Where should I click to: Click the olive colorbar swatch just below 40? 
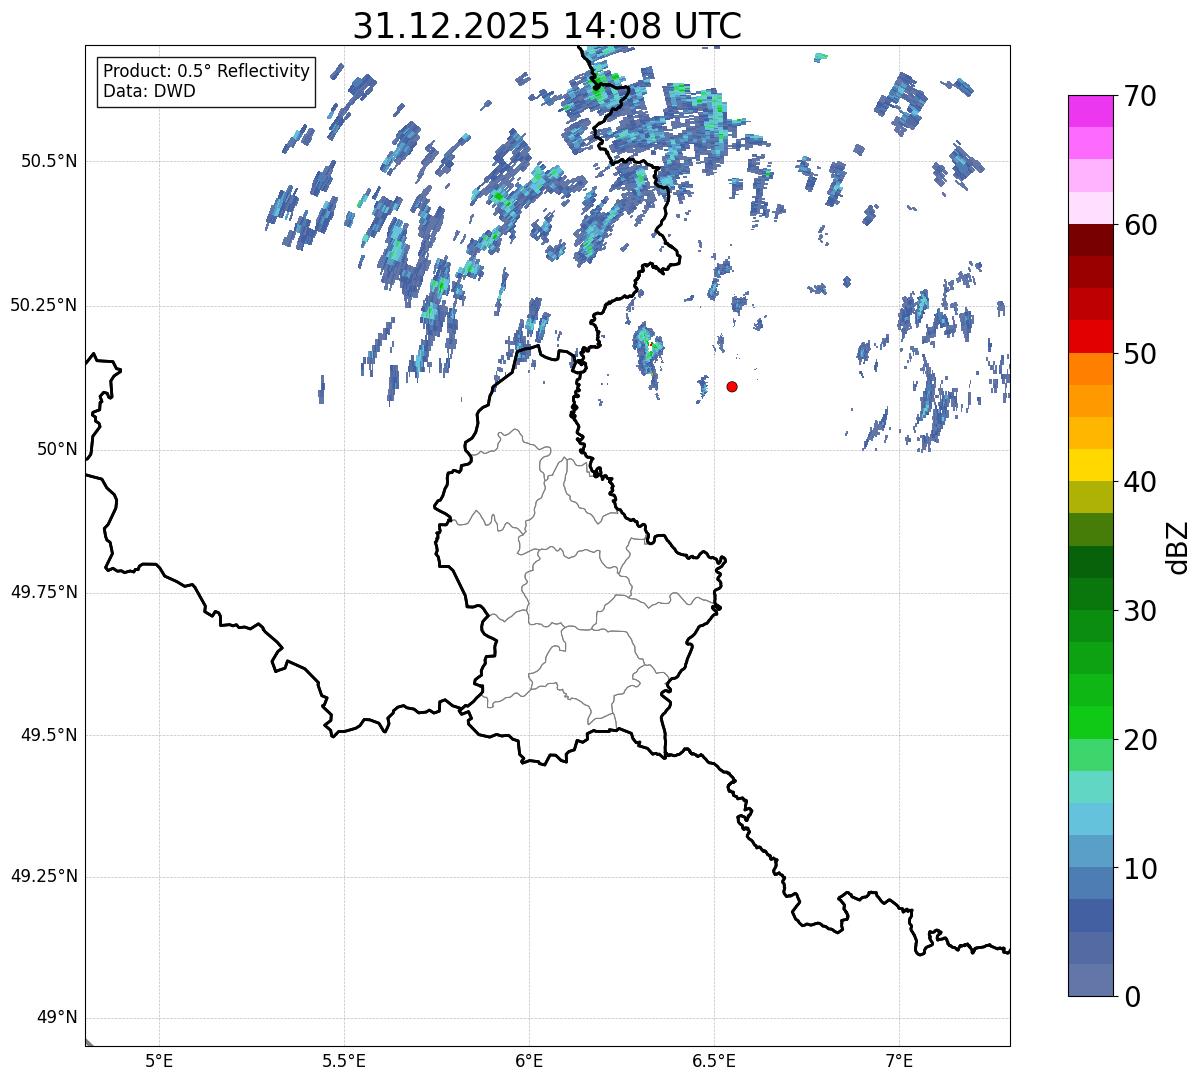click(x=1090, y=497)
